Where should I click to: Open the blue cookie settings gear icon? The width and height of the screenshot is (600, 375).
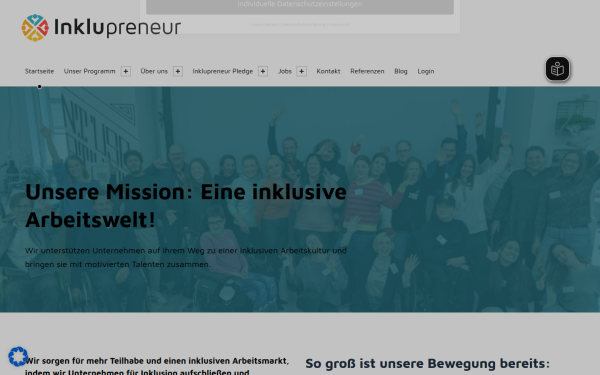(x=18, y=357)
